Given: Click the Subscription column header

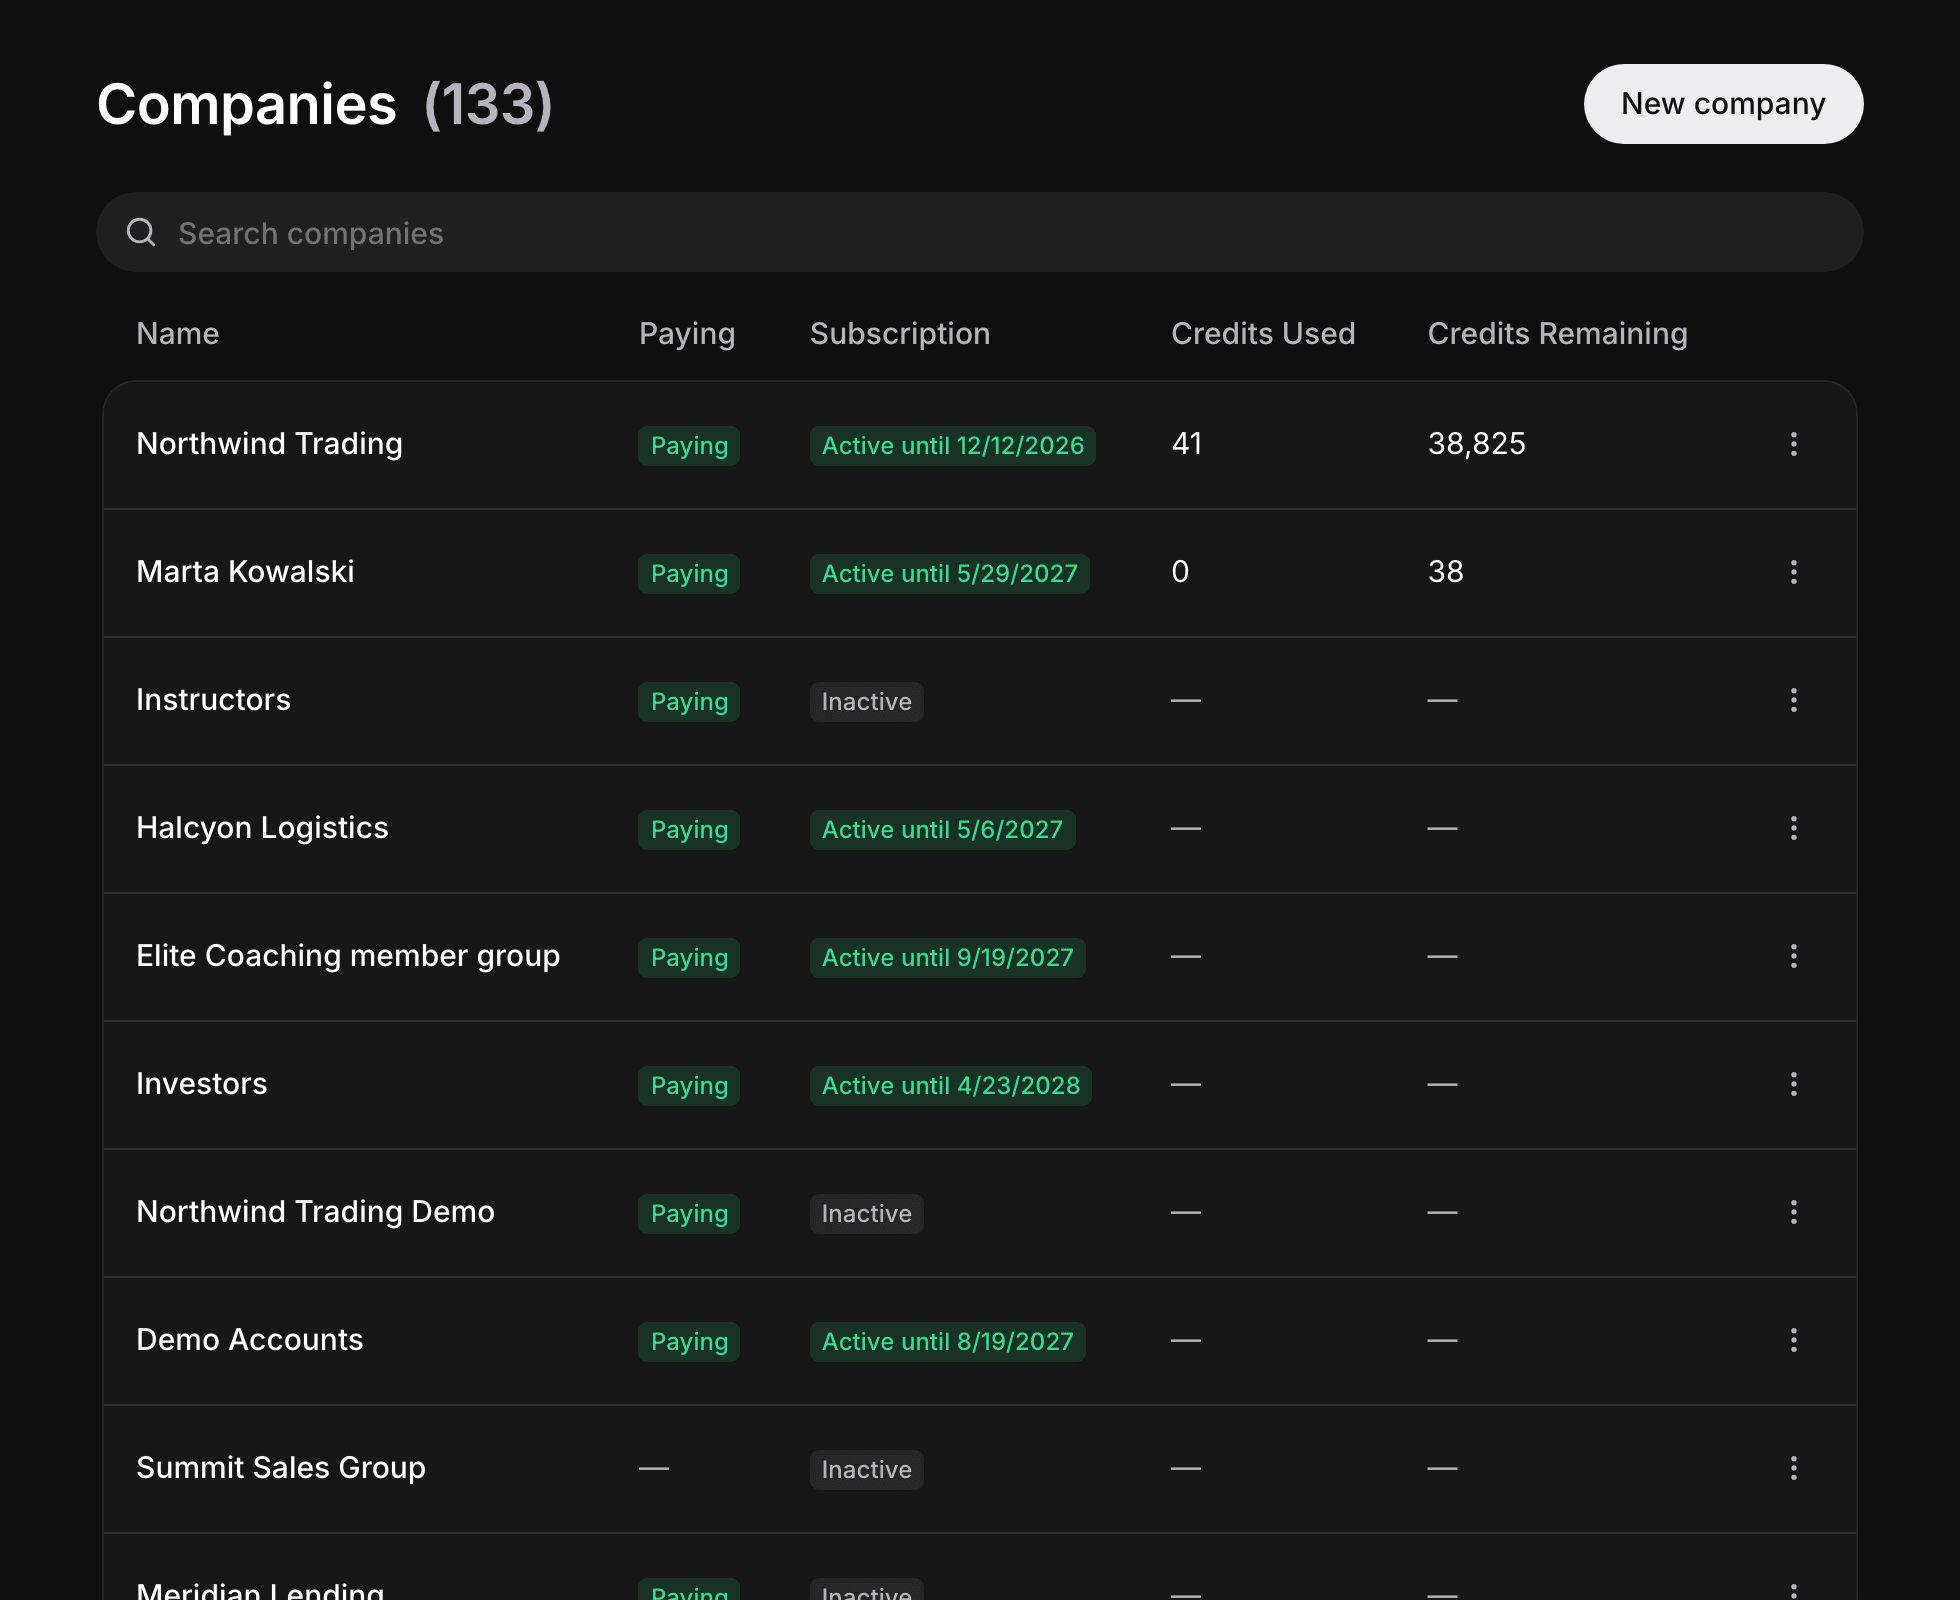Looking at the screenshot, I should coord(900,334).
